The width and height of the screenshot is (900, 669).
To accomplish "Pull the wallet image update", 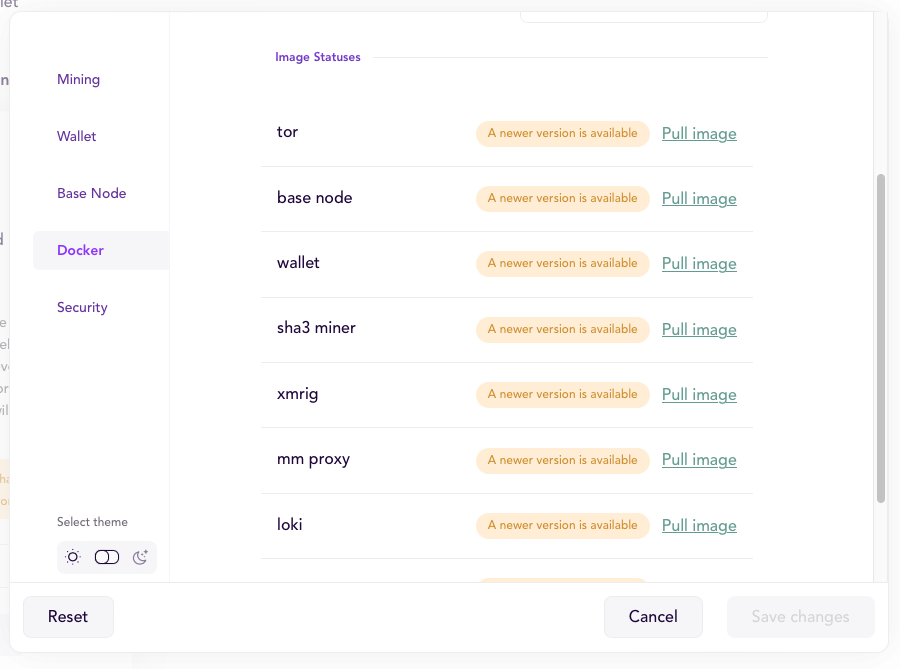I will pyautogui.click(x=698, y=263).
